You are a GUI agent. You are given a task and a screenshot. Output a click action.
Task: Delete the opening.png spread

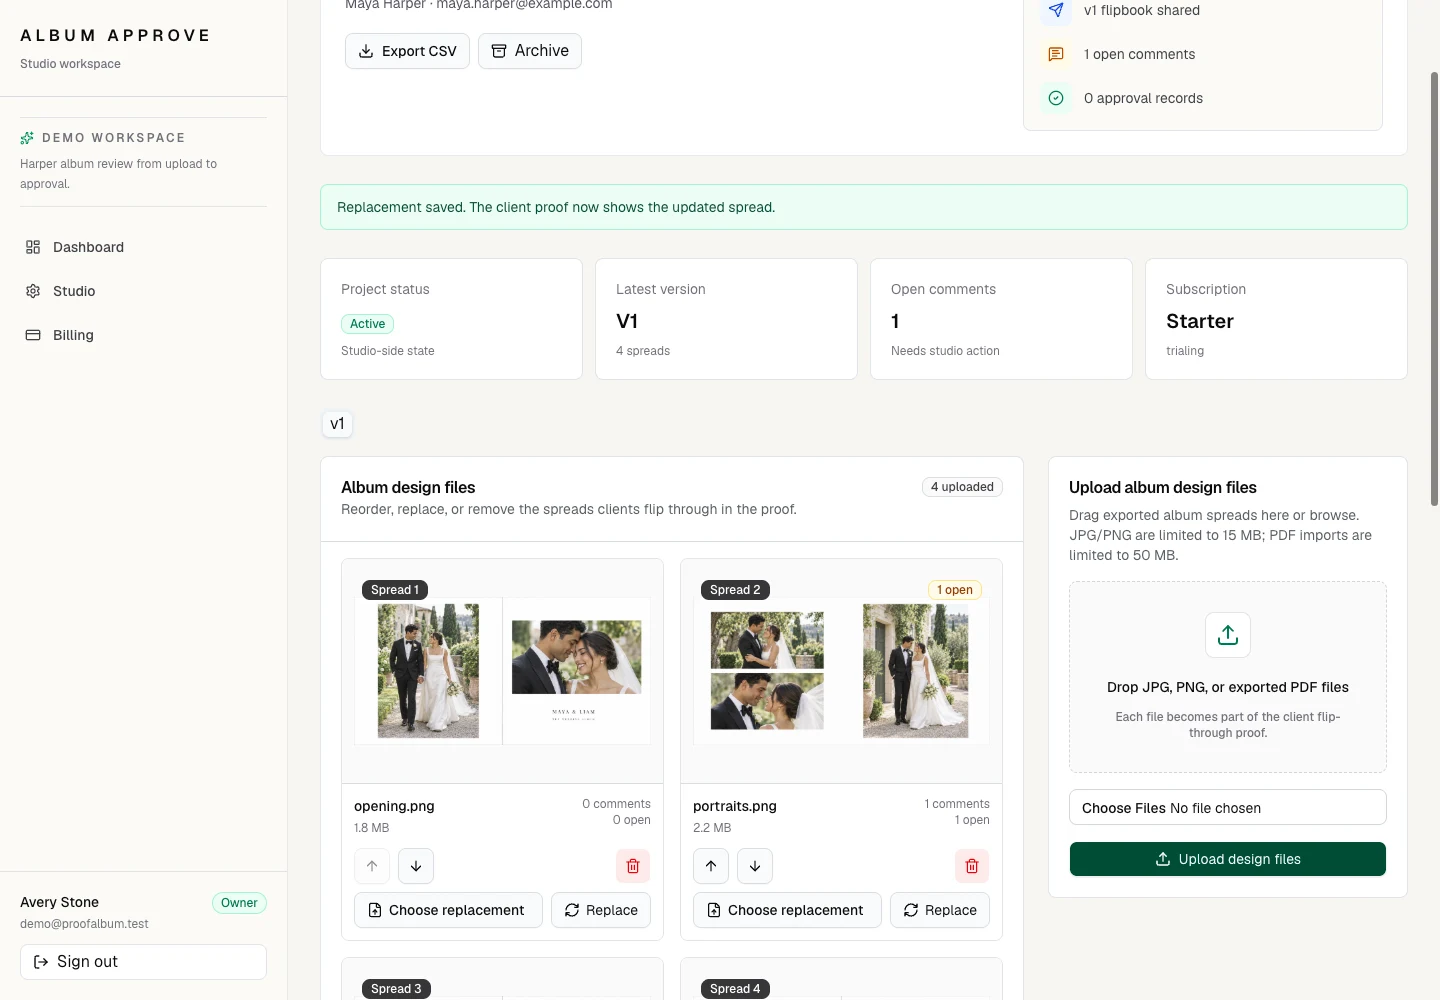[x=633, y=866]
